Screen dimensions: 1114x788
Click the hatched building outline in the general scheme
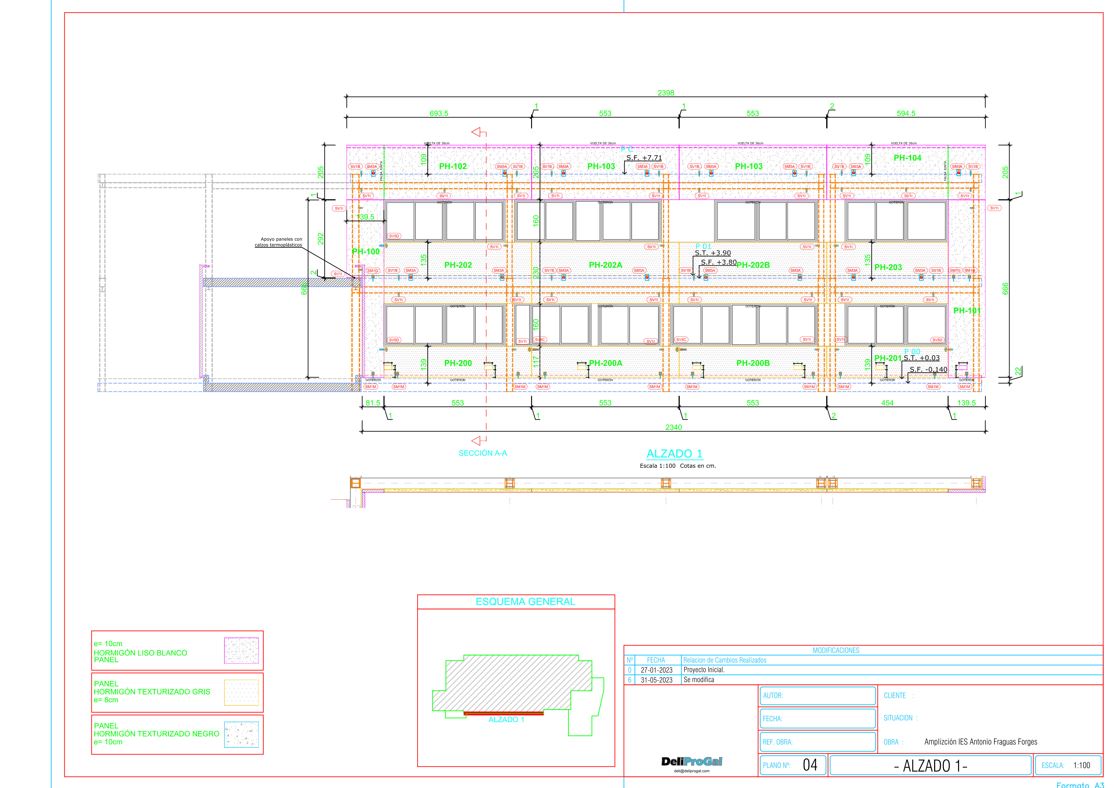point(513,684)
